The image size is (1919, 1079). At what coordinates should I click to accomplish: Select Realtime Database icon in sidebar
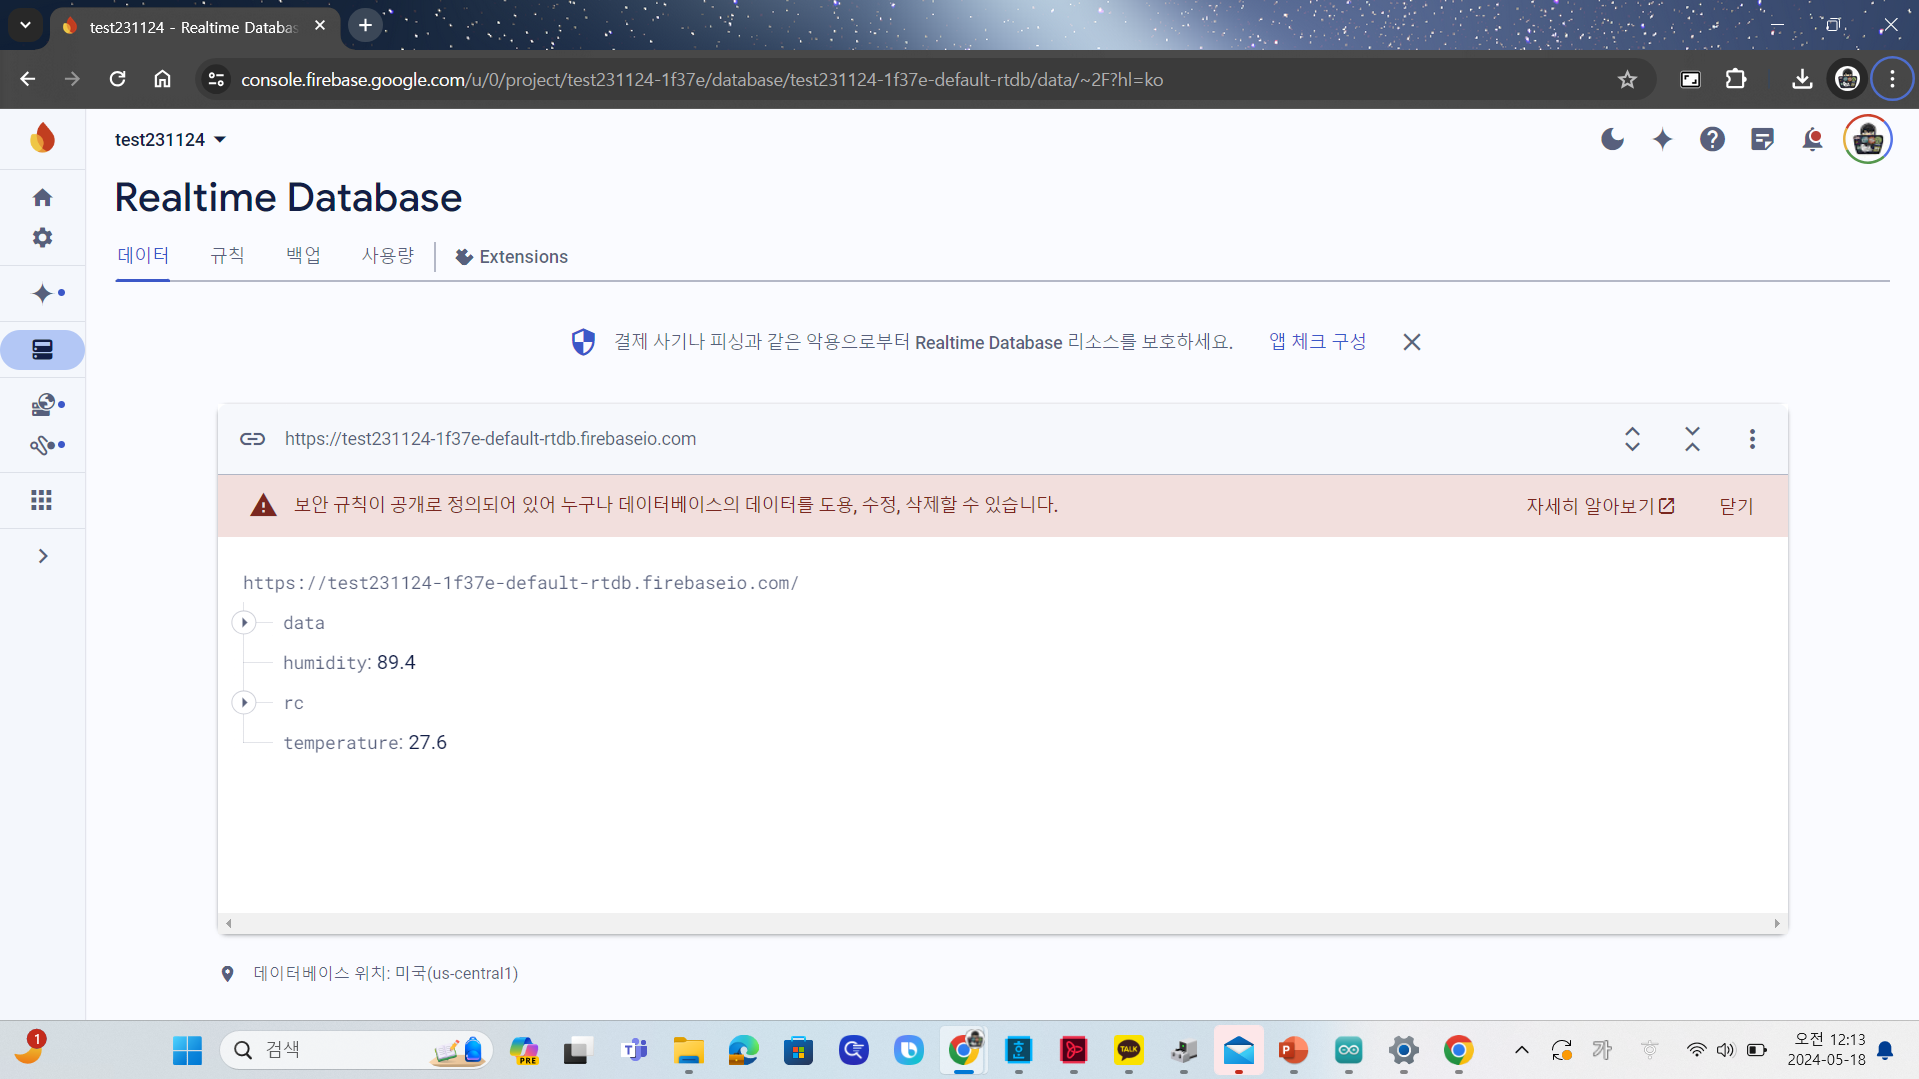point(42,350)
